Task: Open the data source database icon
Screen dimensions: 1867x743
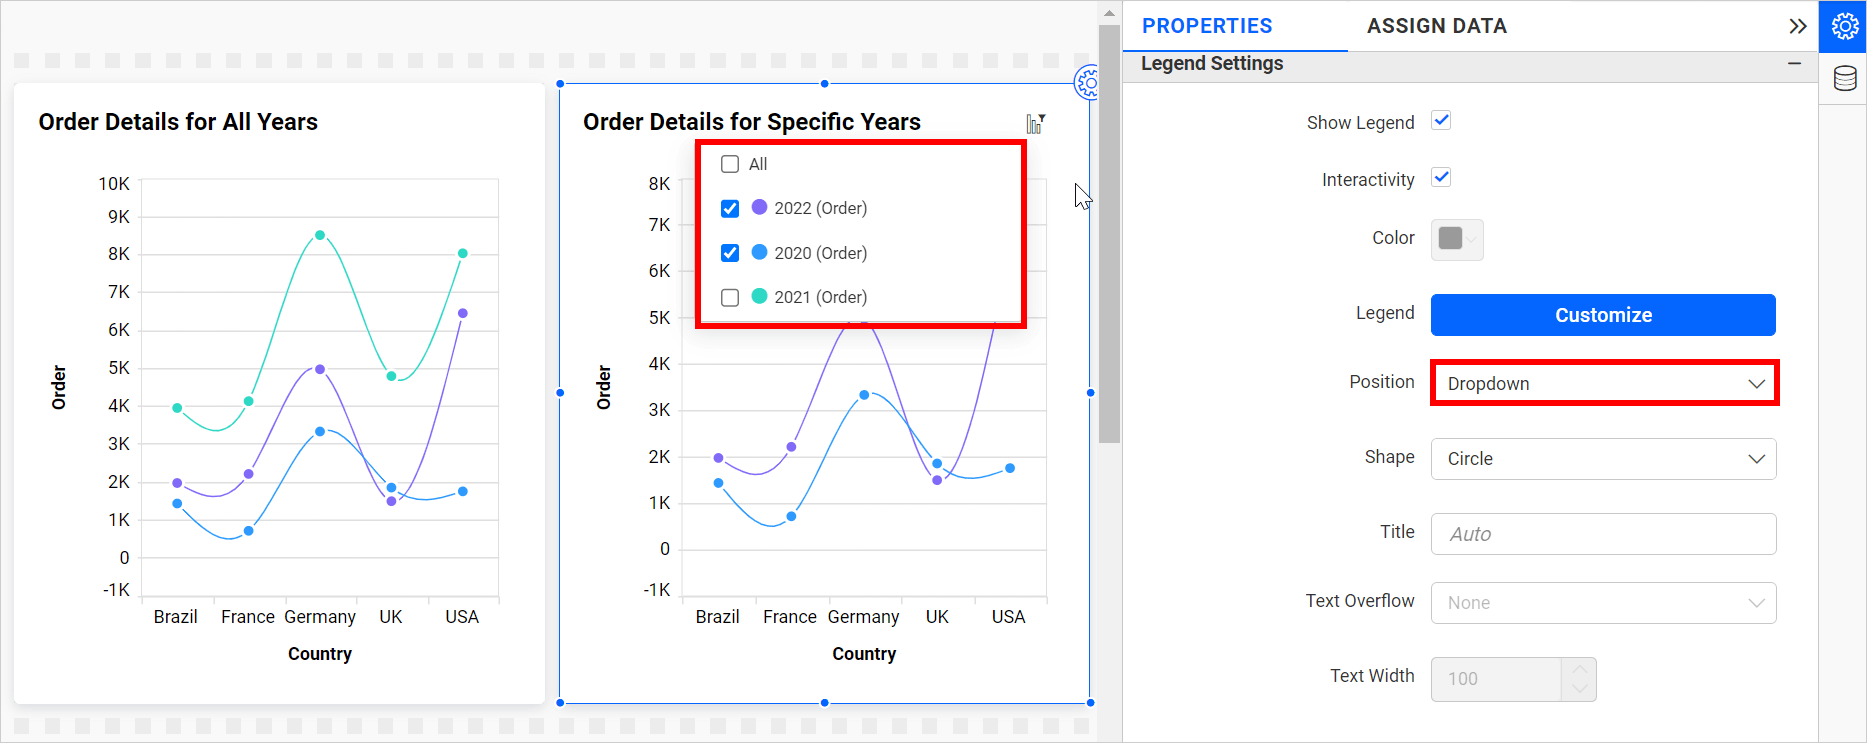Action: pos(1844,78)
